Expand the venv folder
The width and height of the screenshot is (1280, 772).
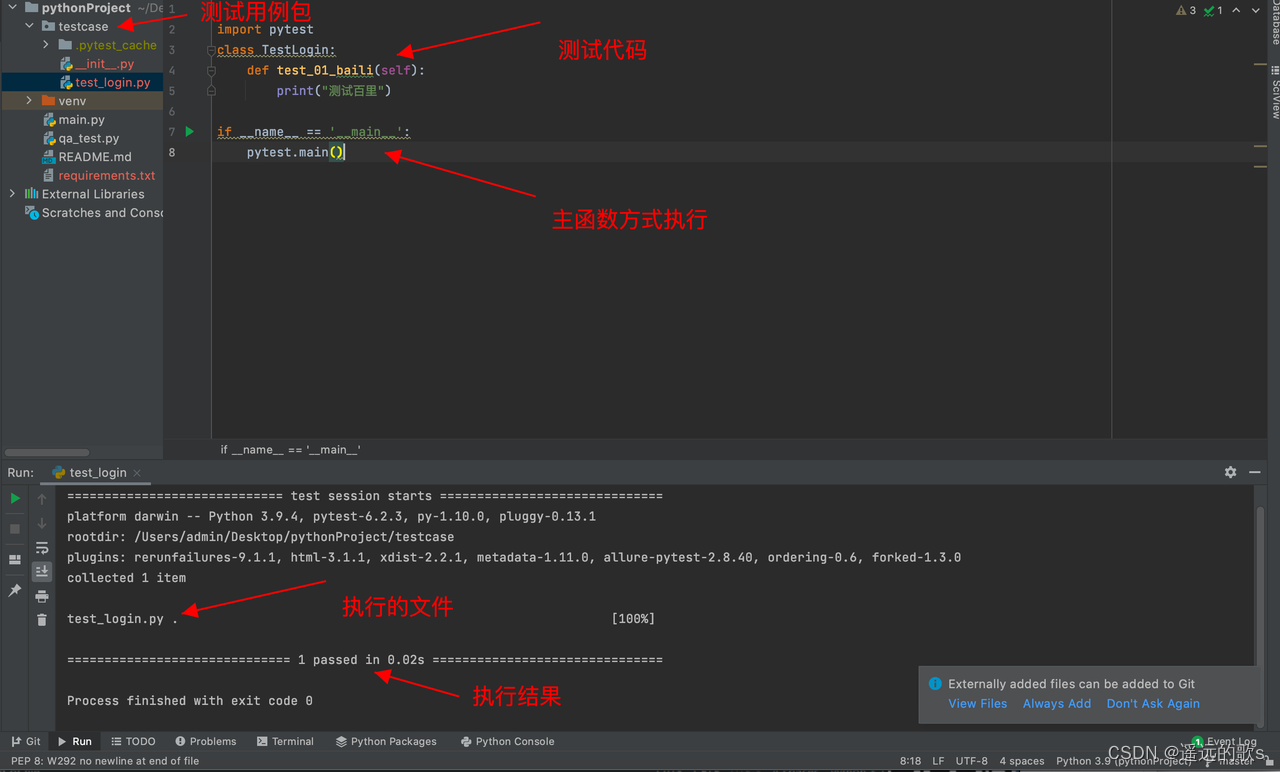(x=29, y=101)
